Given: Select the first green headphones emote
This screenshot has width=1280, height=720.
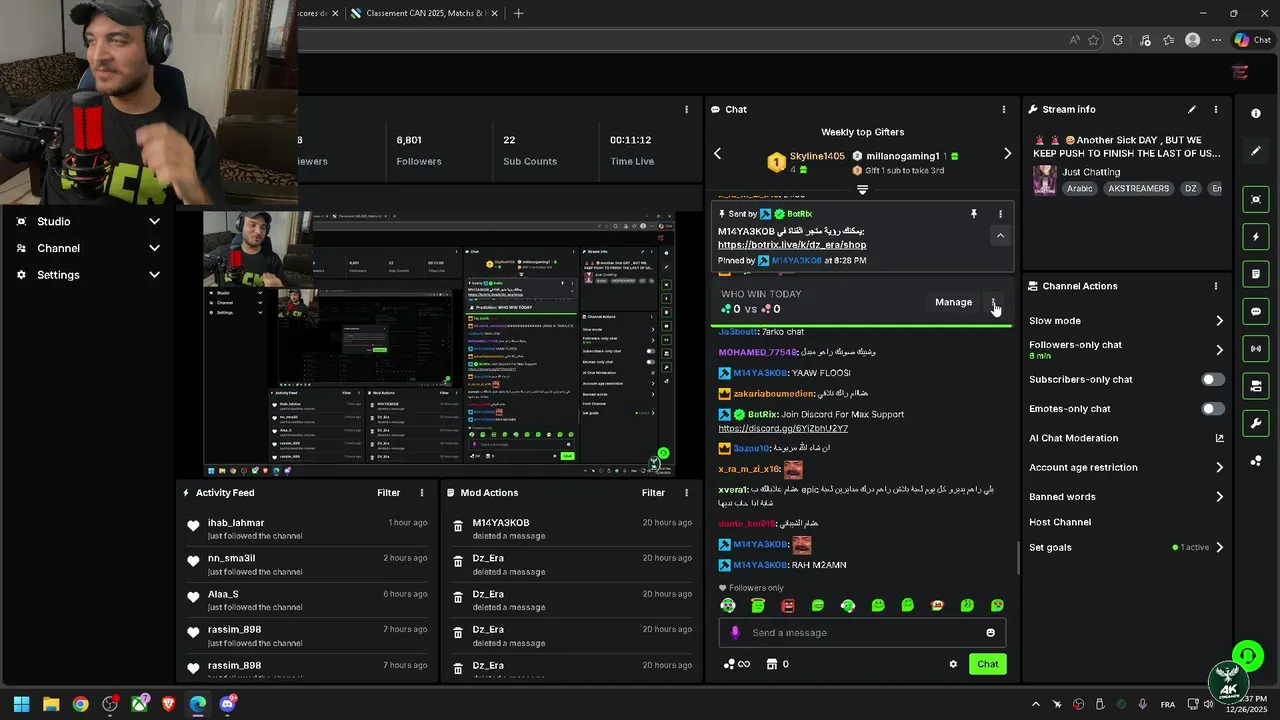Looking at the screenshot, I should tap(728, 605).
